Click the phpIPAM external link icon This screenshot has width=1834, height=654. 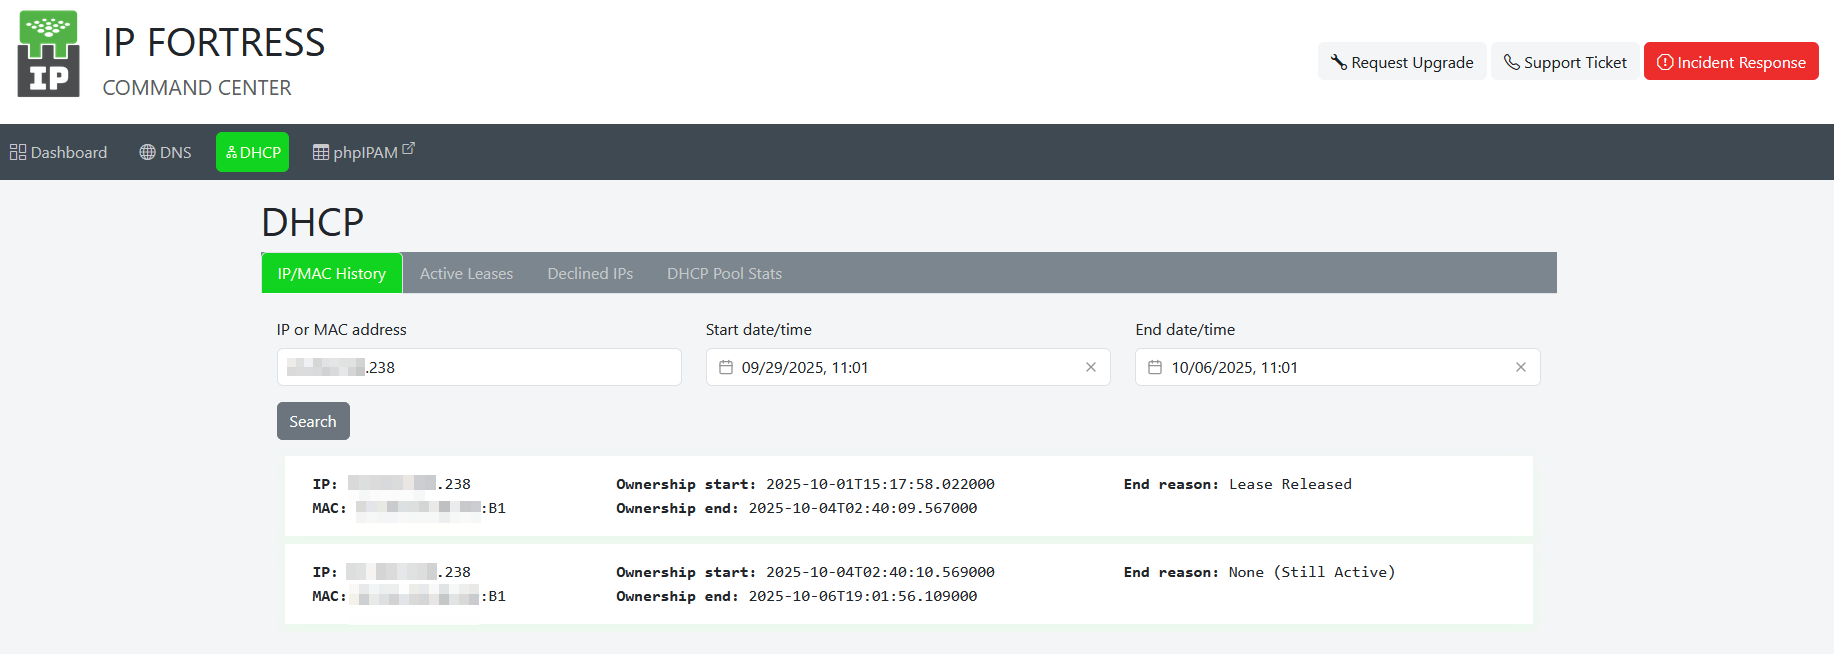pos(408,148)
